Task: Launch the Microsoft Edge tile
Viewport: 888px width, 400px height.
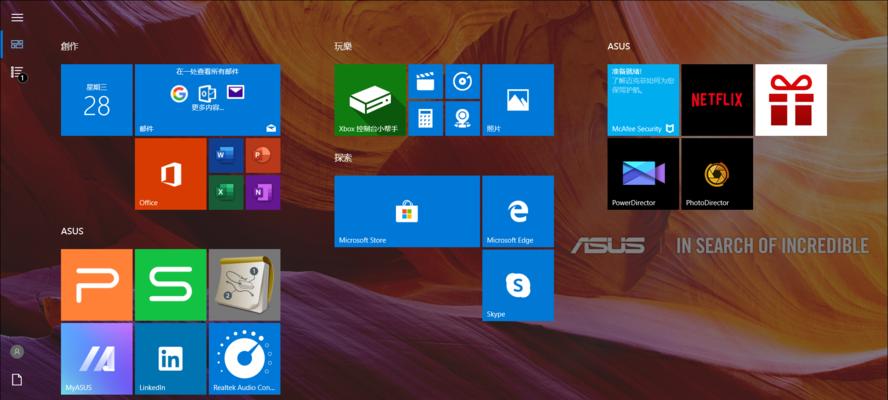Action: (x=518, y=211)
